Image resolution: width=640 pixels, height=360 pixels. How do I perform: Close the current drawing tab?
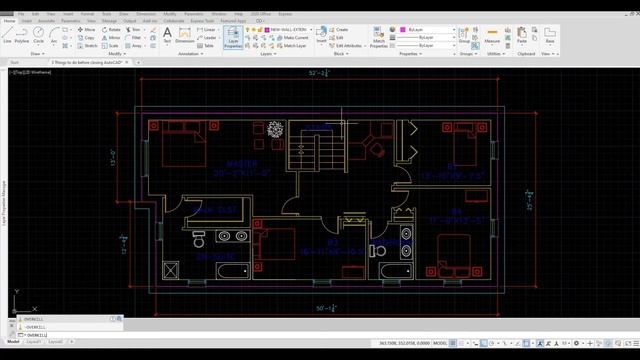[127, 62]
